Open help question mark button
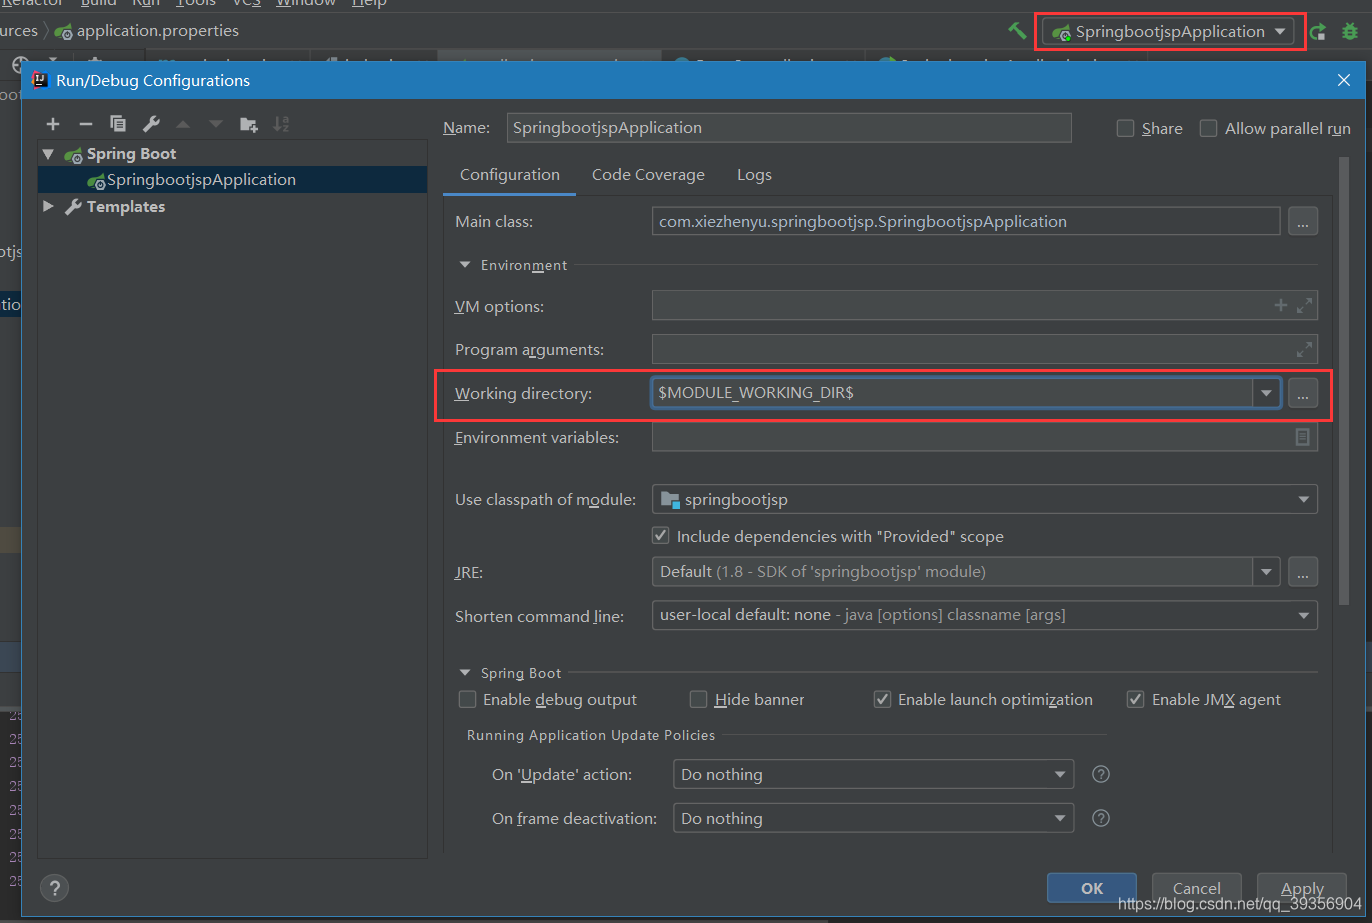 click(54, 887)
